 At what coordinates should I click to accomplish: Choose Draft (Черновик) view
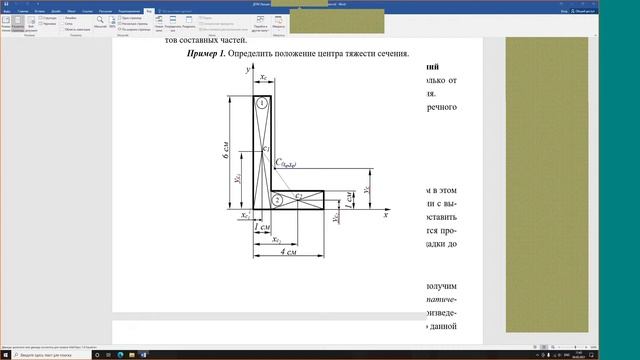tap(48, 24)
